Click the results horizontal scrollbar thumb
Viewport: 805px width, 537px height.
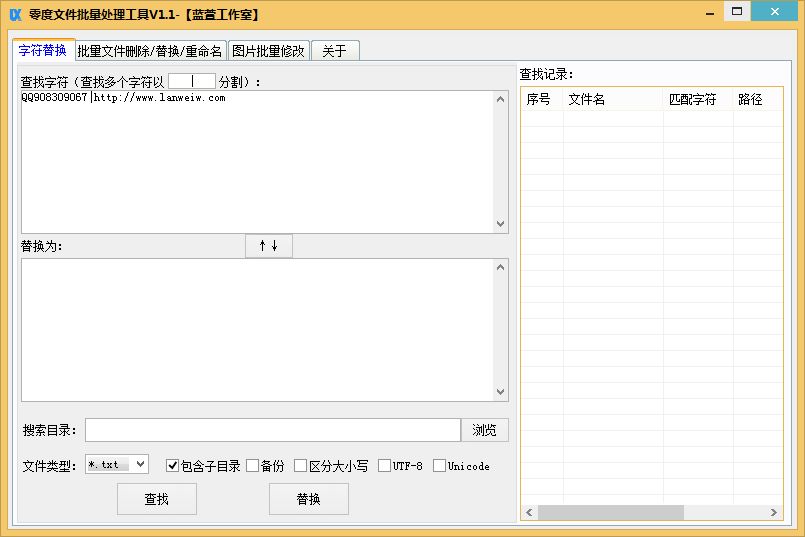point(610,512)
